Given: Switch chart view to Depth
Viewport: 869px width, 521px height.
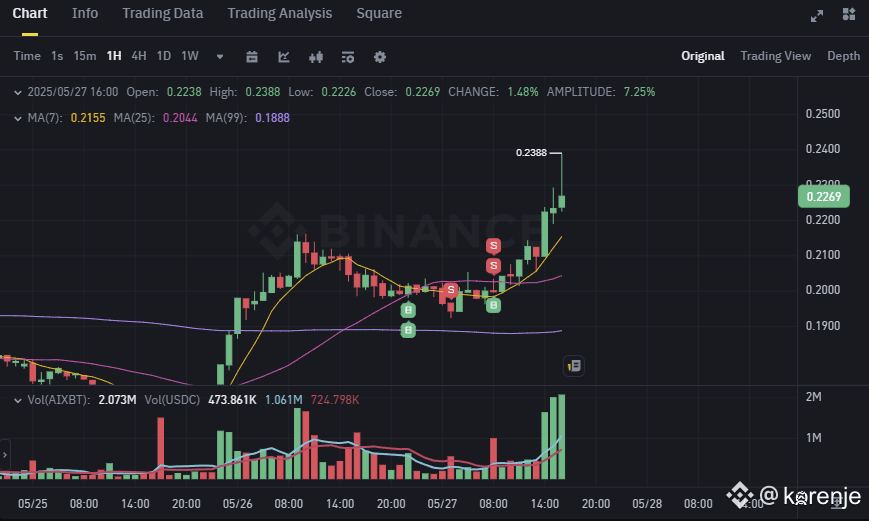Looking at the screenshot, I should tap(844, 56).
